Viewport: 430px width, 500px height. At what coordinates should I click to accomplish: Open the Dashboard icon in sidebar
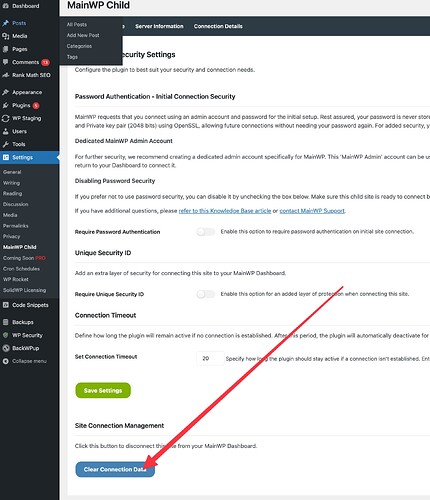(x=5, y=6)
